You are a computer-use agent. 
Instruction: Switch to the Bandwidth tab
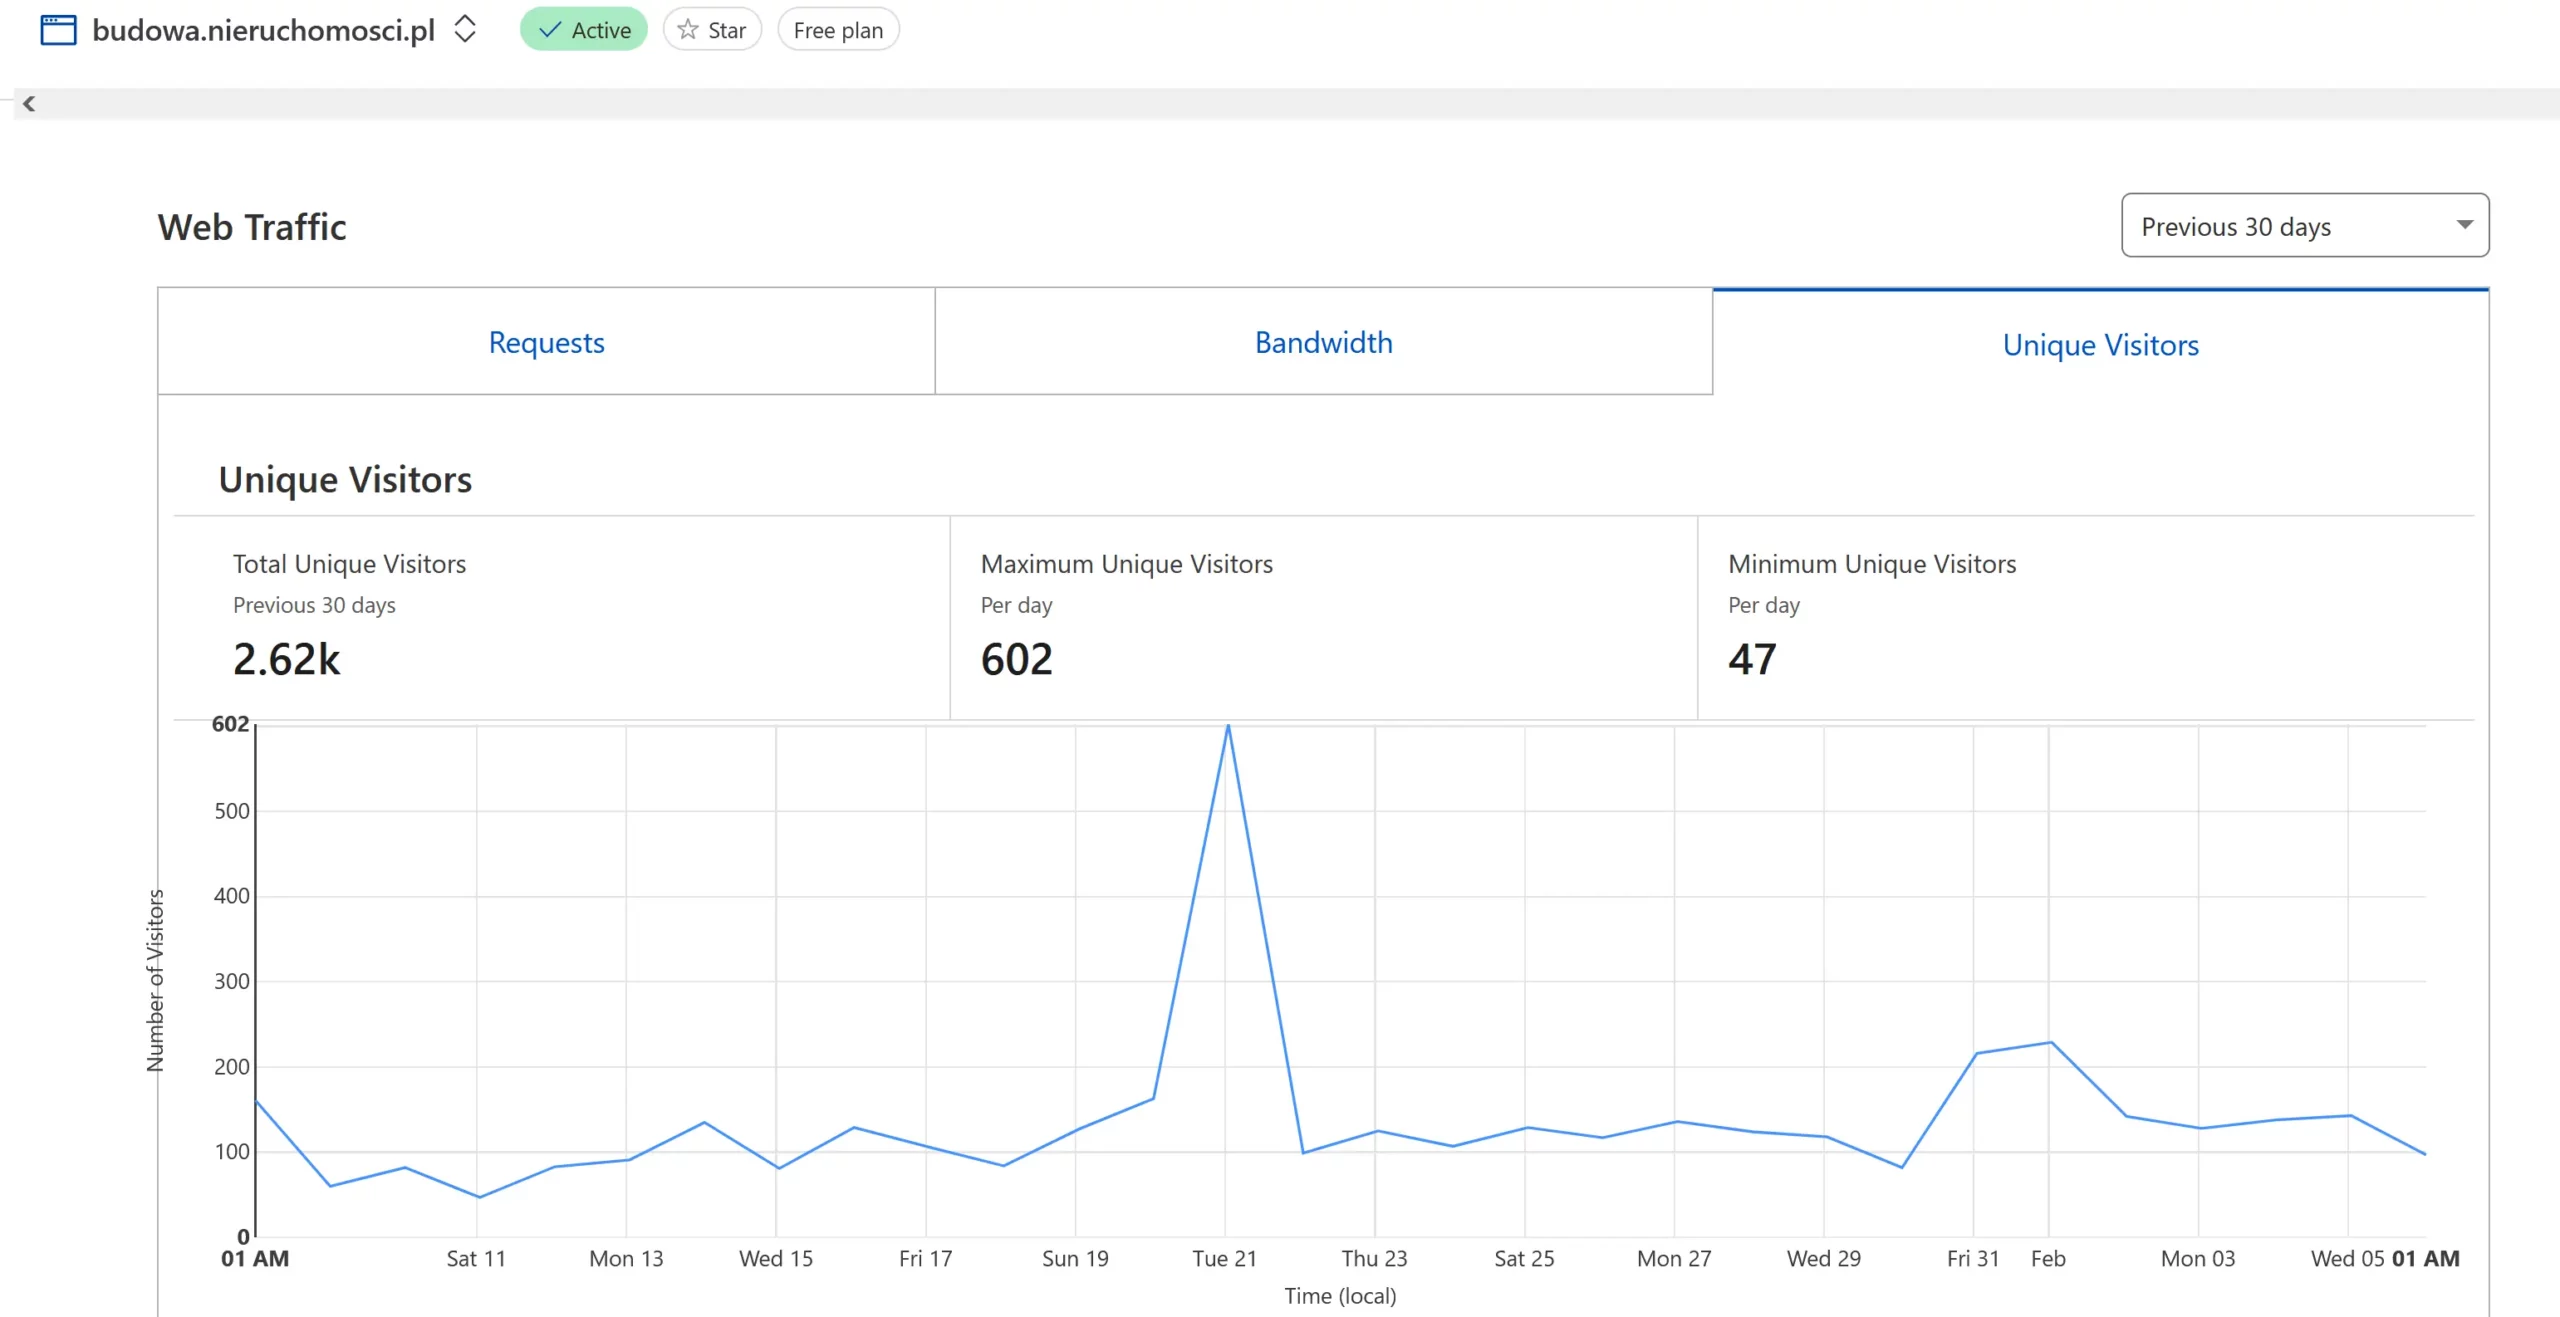pyautogui.click(x=1323, y=342)
